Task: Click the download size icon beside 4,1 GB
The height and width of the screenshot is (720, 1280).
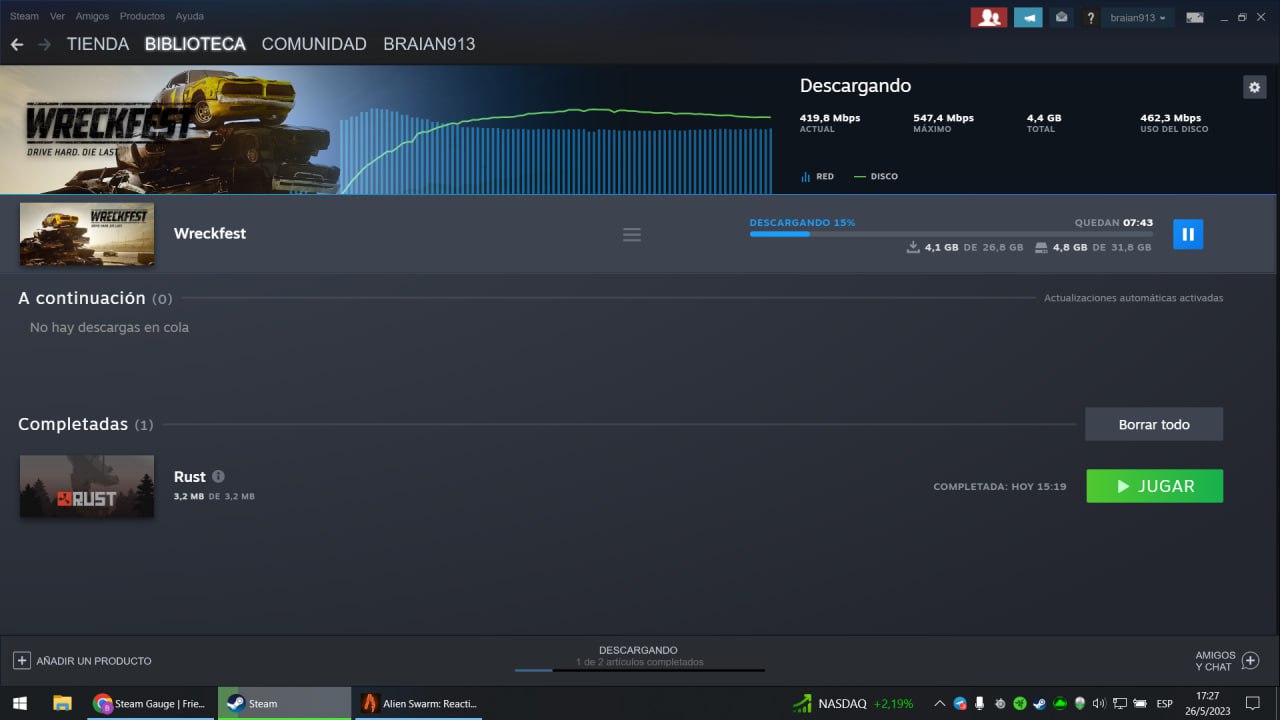Action: [913, 247]
